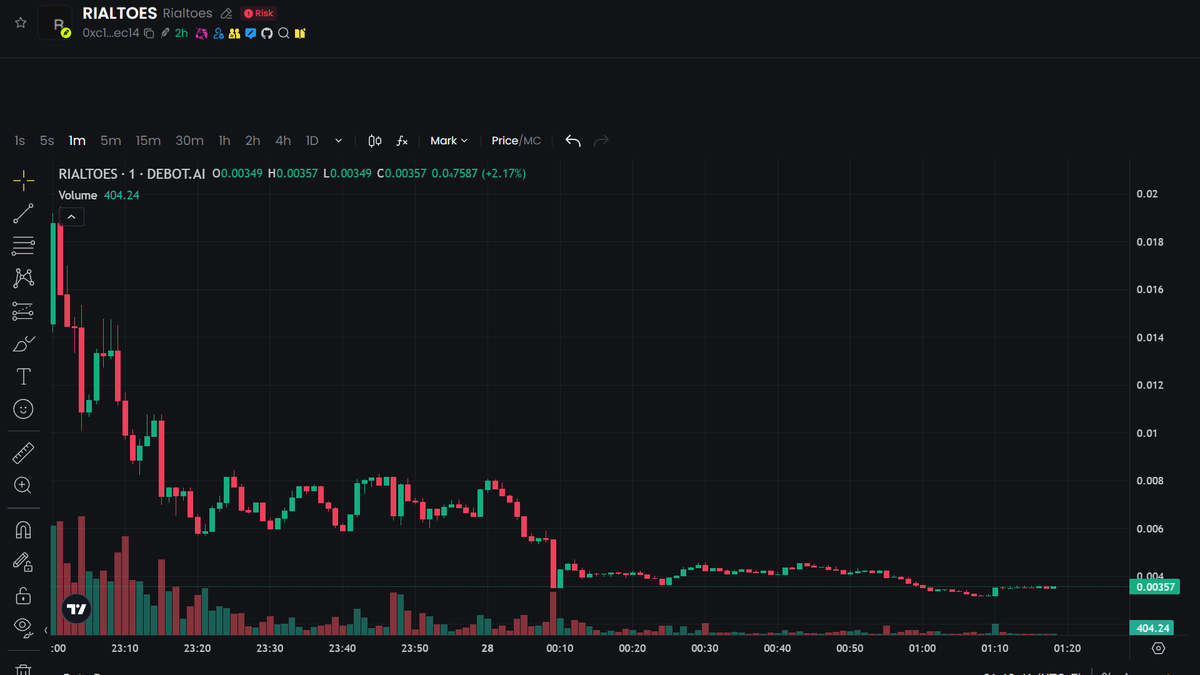The image size is (1200, 675).
Task: Click the 23:50 time axis label
Action: coord(415,648)
